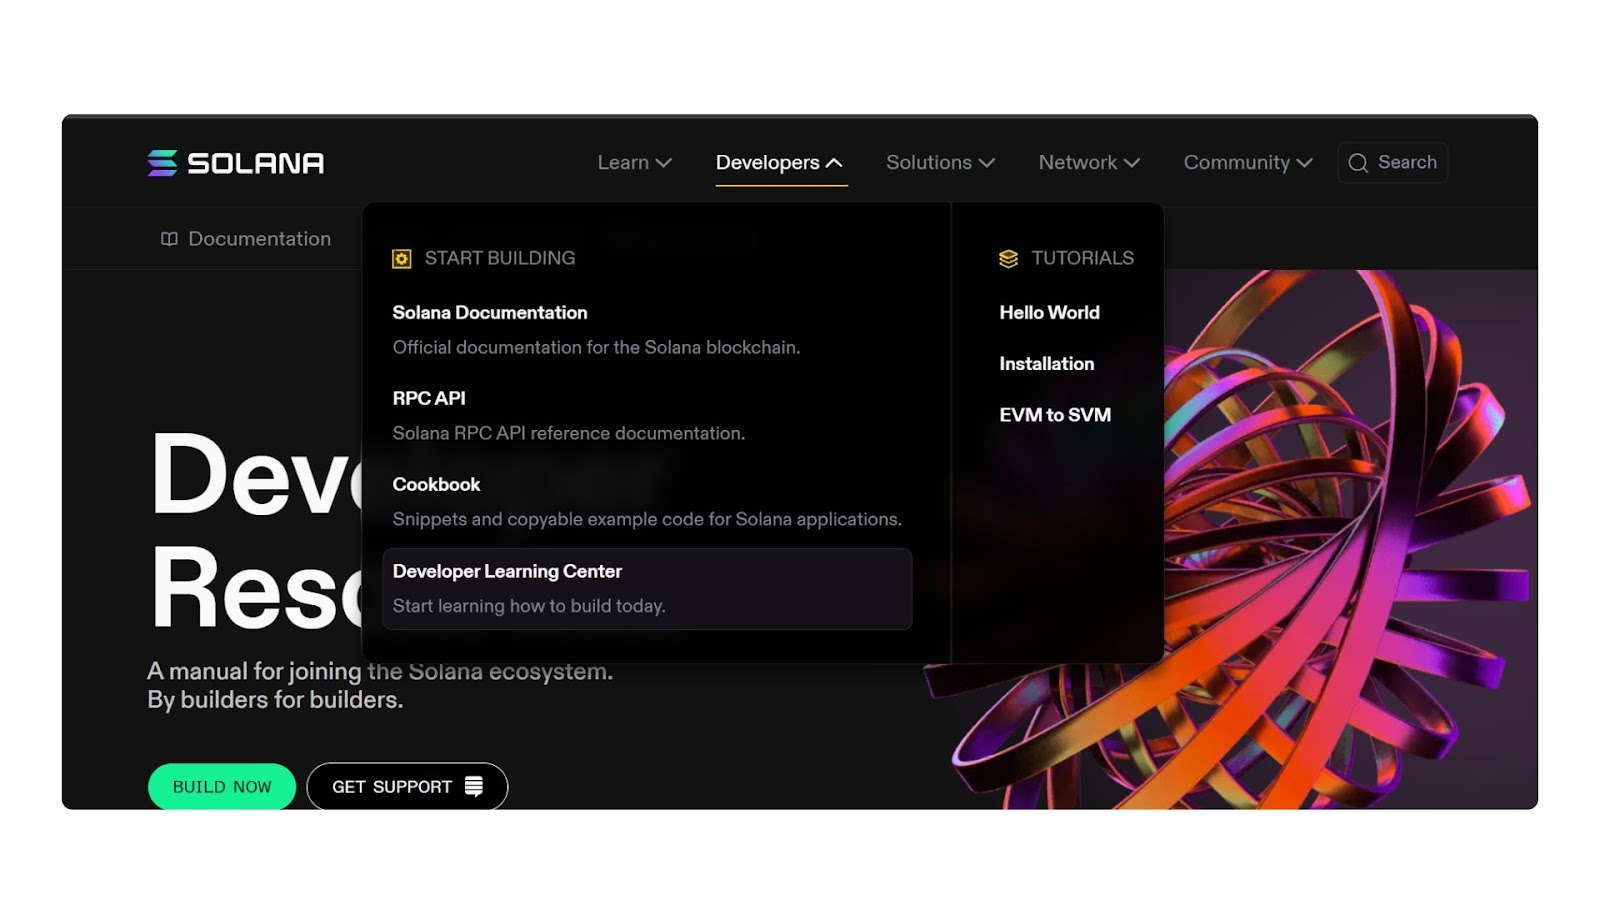
Task: Open Solana Documentation link
Action: coord(490,313)
